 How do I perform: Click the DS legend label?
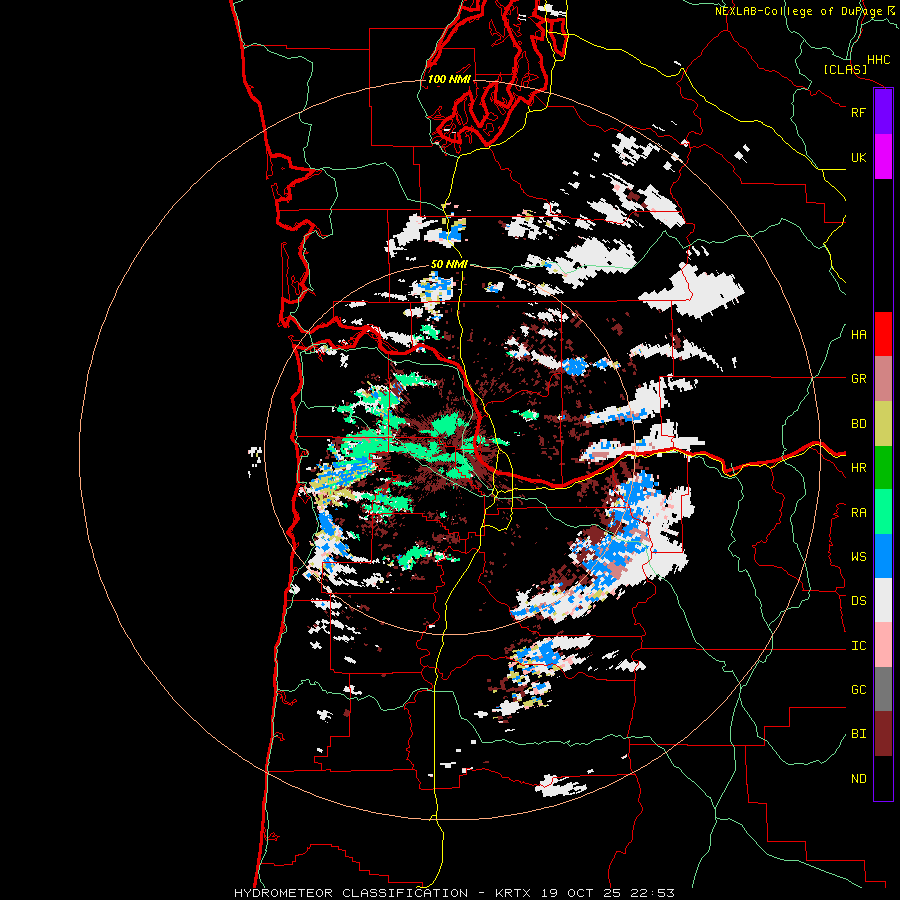pyautogui.click(x=858, y=601)
